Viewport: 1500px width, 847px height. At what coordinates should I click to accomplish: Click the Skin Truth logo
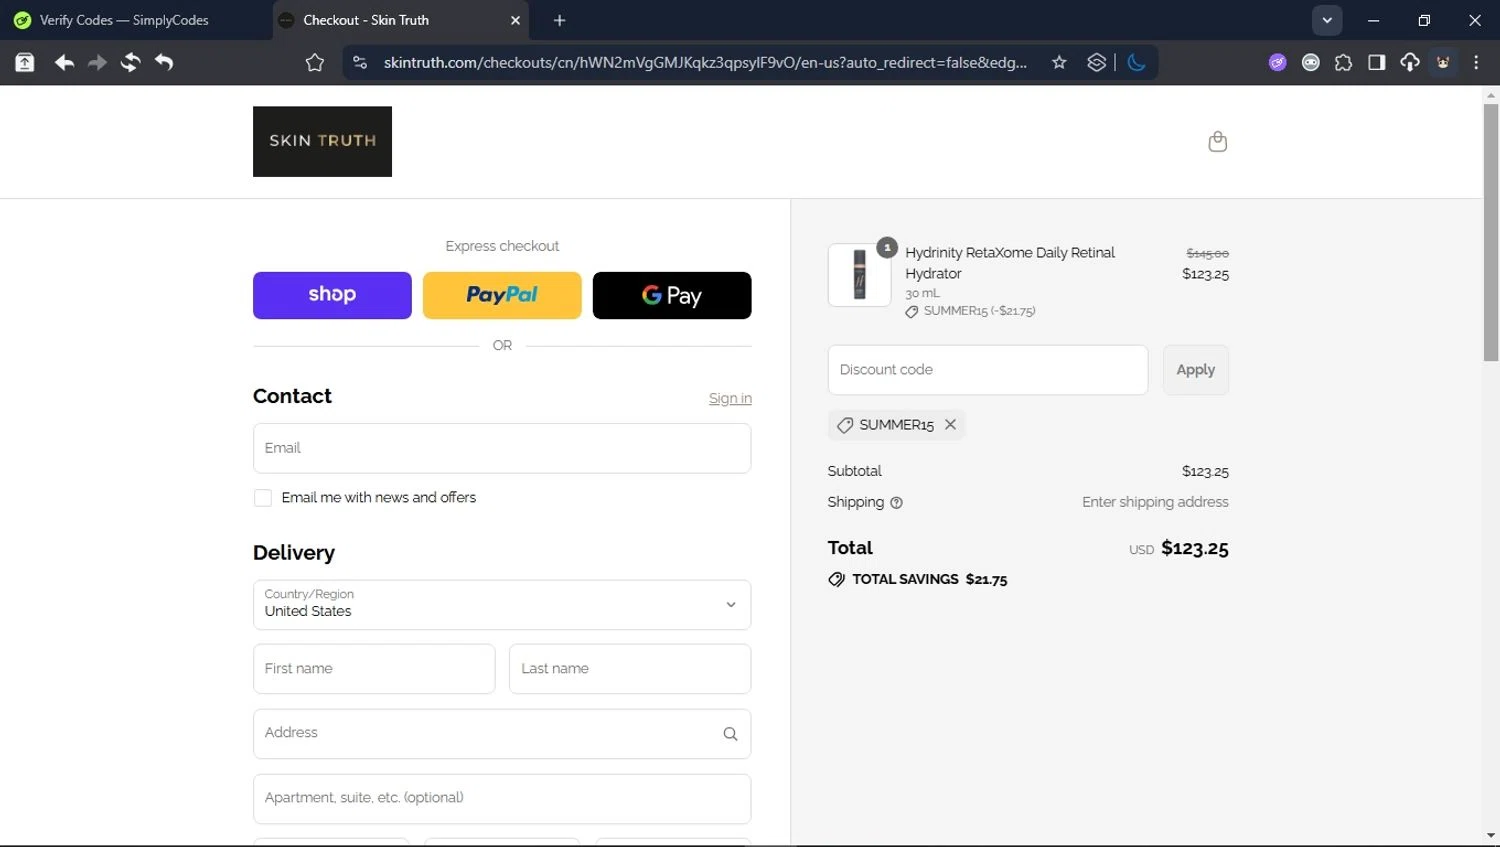pos(322,141)
